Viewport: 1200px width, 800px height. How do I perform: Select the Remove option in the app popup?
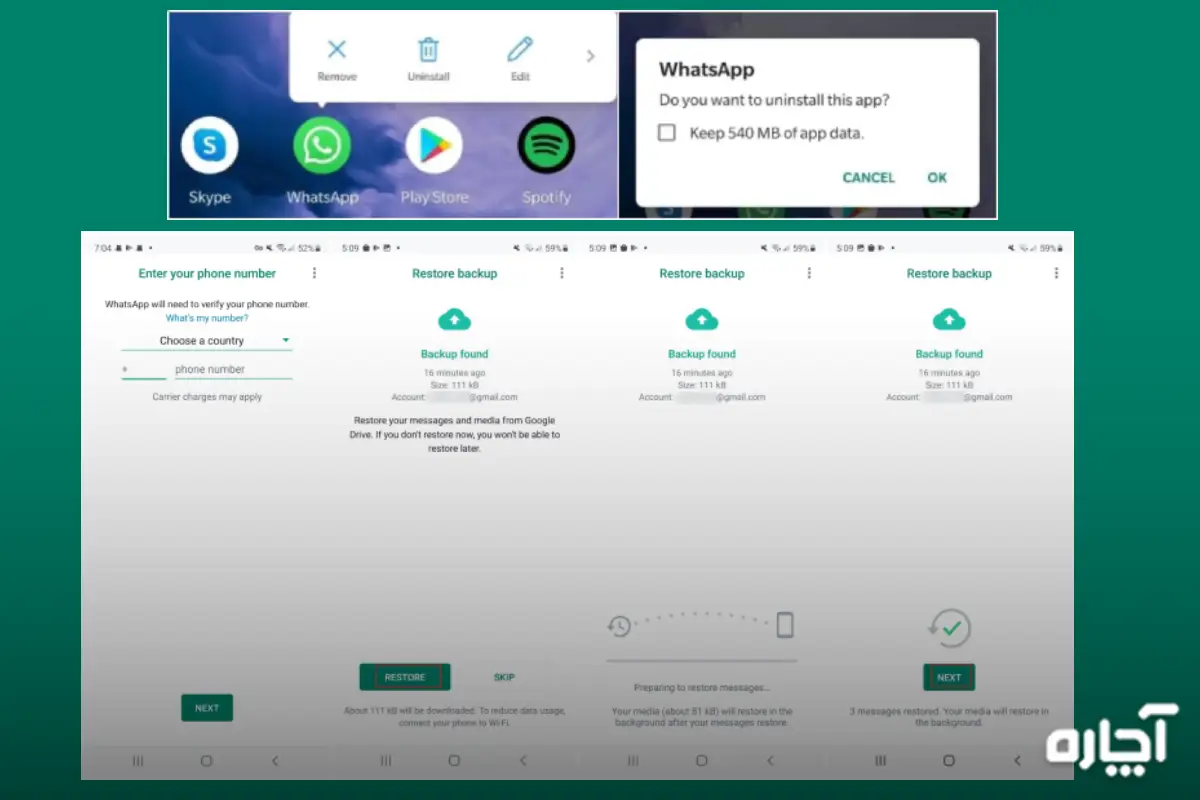click(x=336, y=50)
